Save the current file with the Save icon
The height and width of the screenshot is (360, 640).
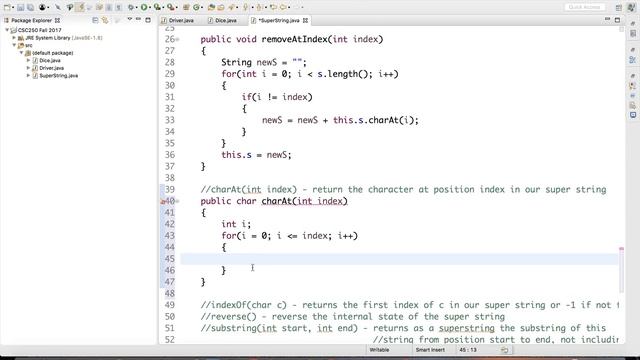click(20, 7)
